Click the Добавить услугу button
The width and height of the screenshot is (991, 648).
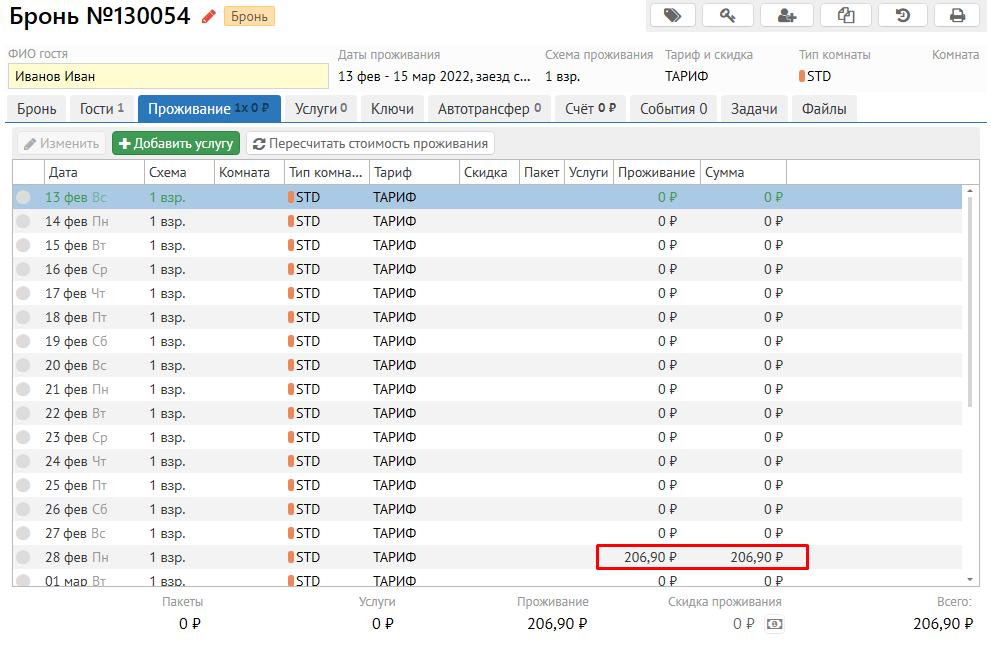[176, 144]
